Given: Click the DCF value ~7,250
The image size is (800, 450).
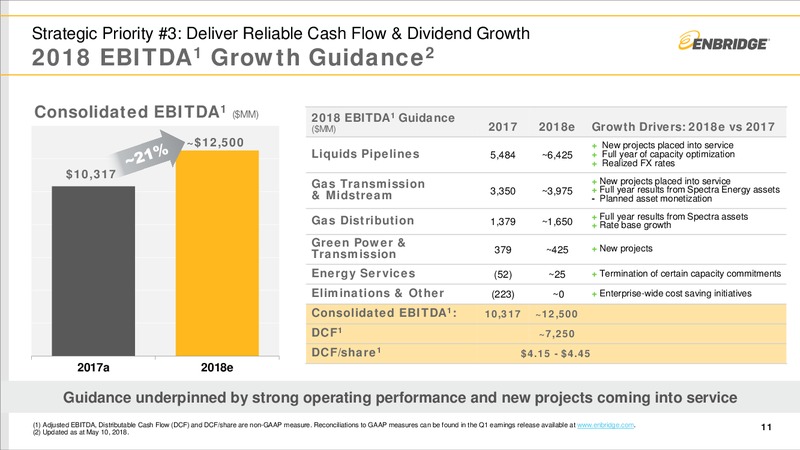Looking at the screenshot, I should click(557, 334).
